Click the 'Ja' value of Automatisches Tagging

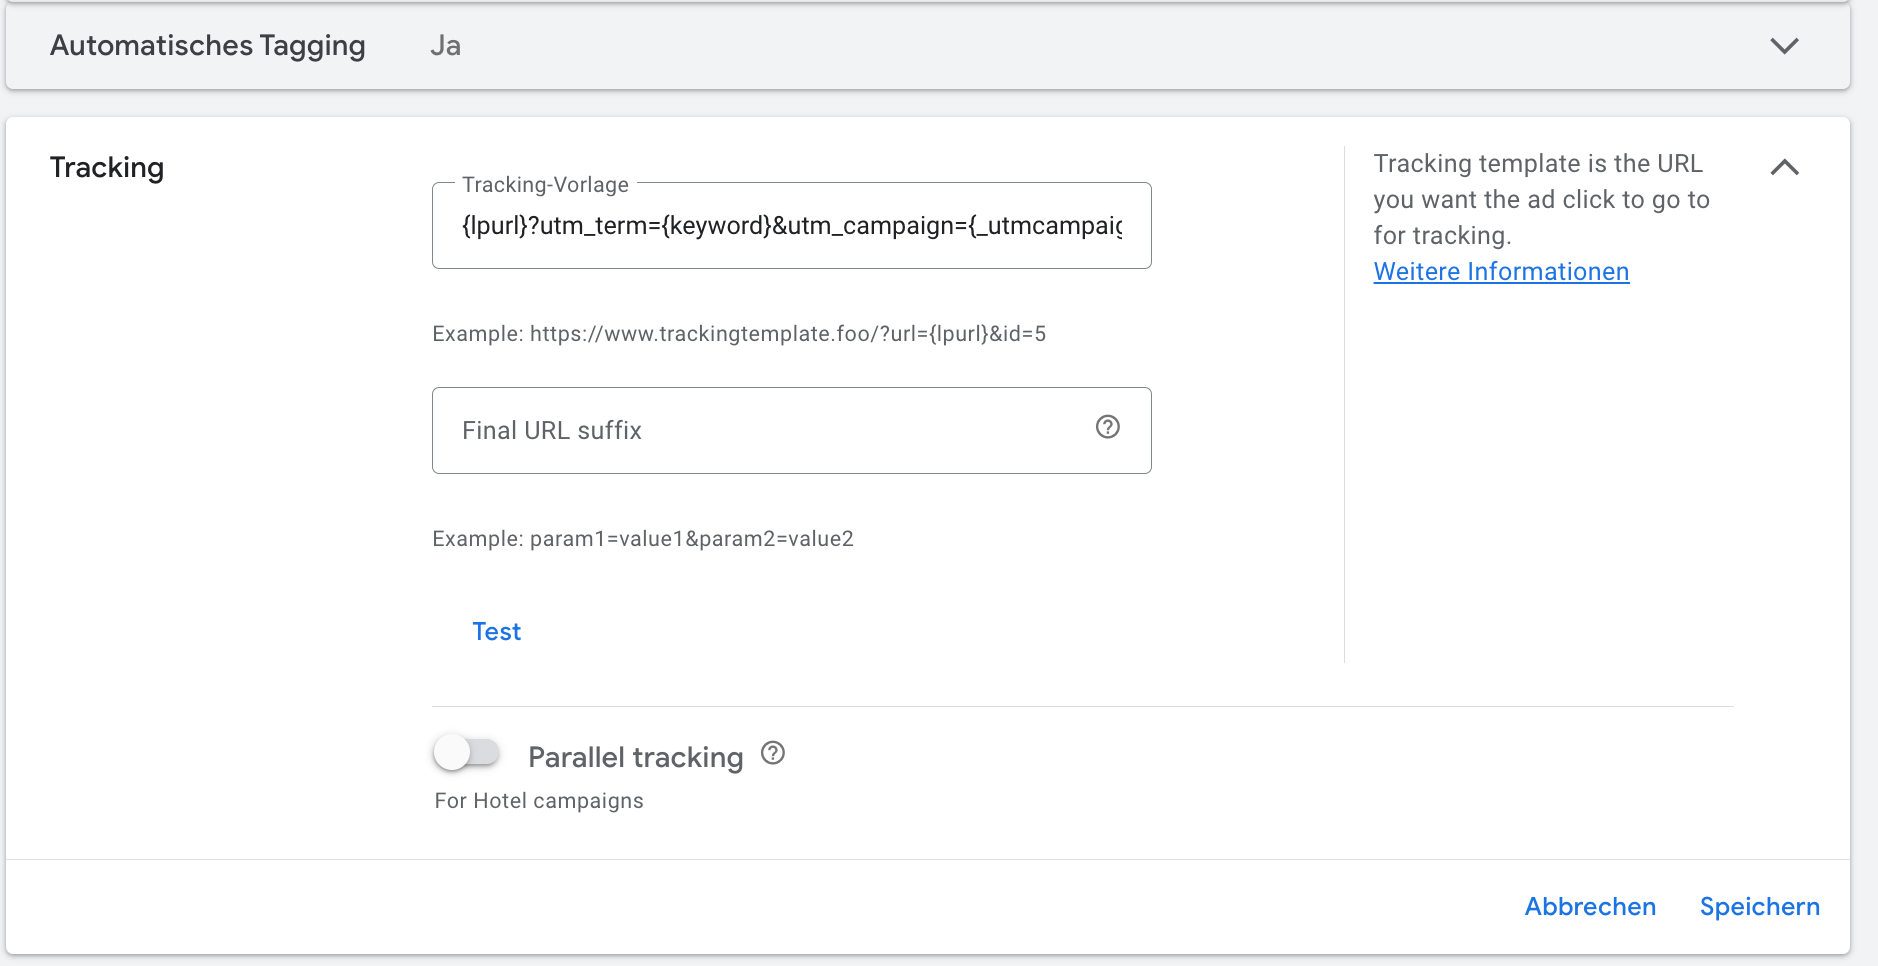tap(445, 46)
